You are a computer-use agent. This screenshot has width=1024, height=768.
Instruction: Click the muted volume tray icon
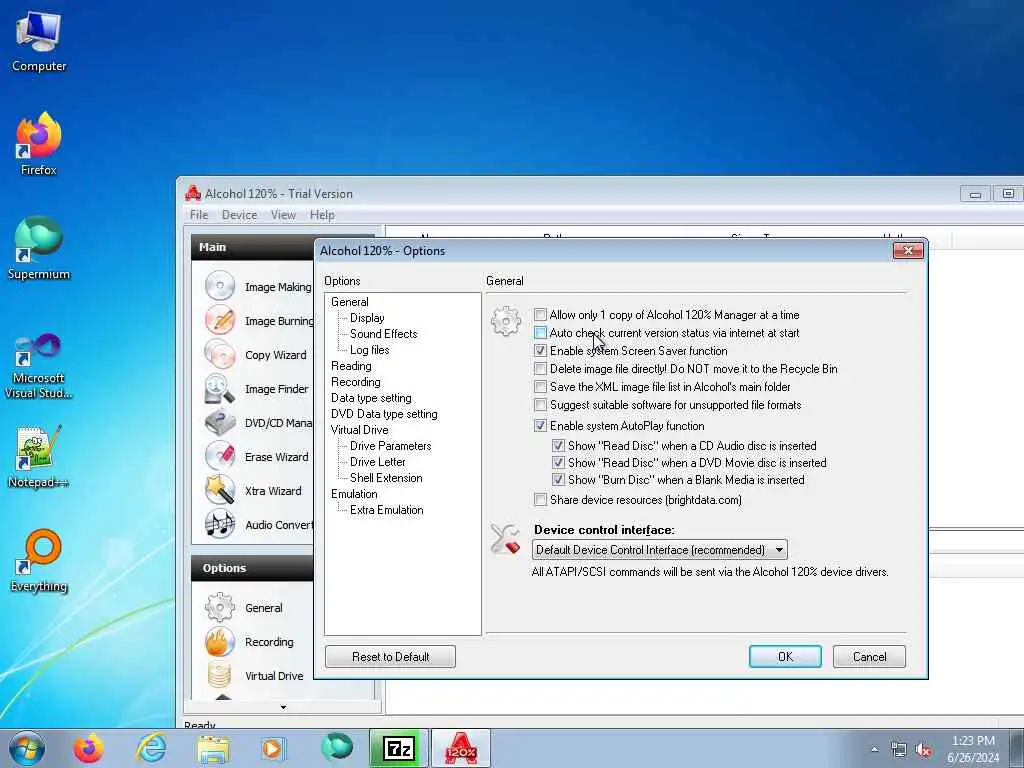pos(923,750)
